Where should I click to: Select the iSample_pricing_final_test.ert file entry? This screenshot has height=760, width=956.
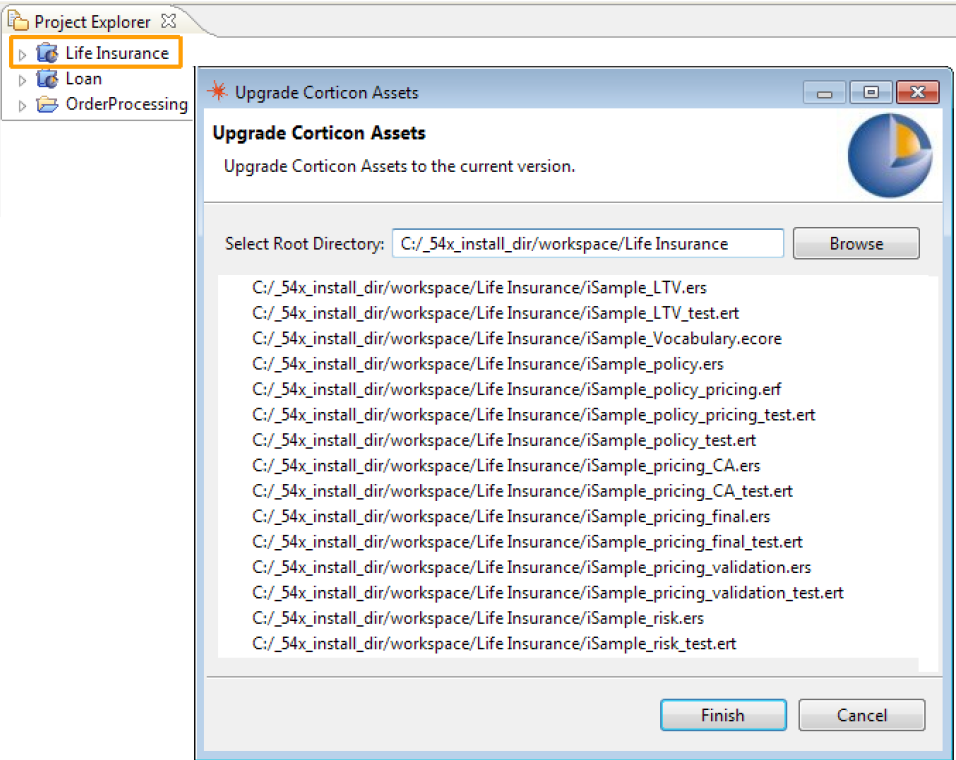(x=527, y=542)
